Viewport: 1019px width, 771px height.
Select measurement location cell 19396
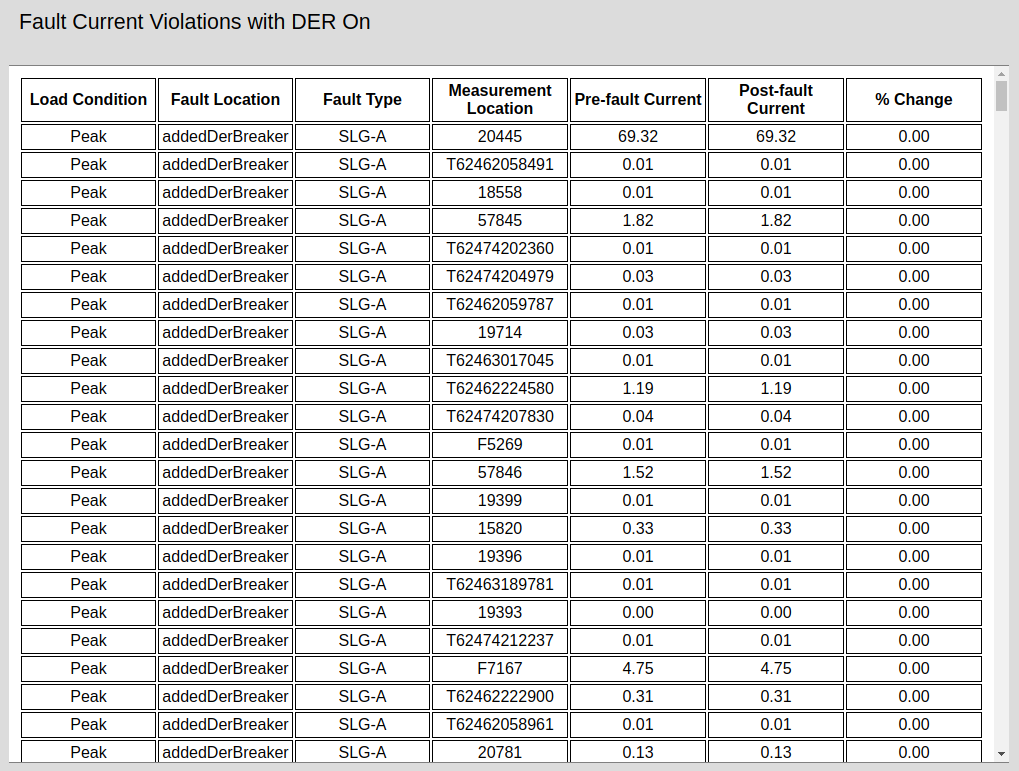(x=500, y=556)
